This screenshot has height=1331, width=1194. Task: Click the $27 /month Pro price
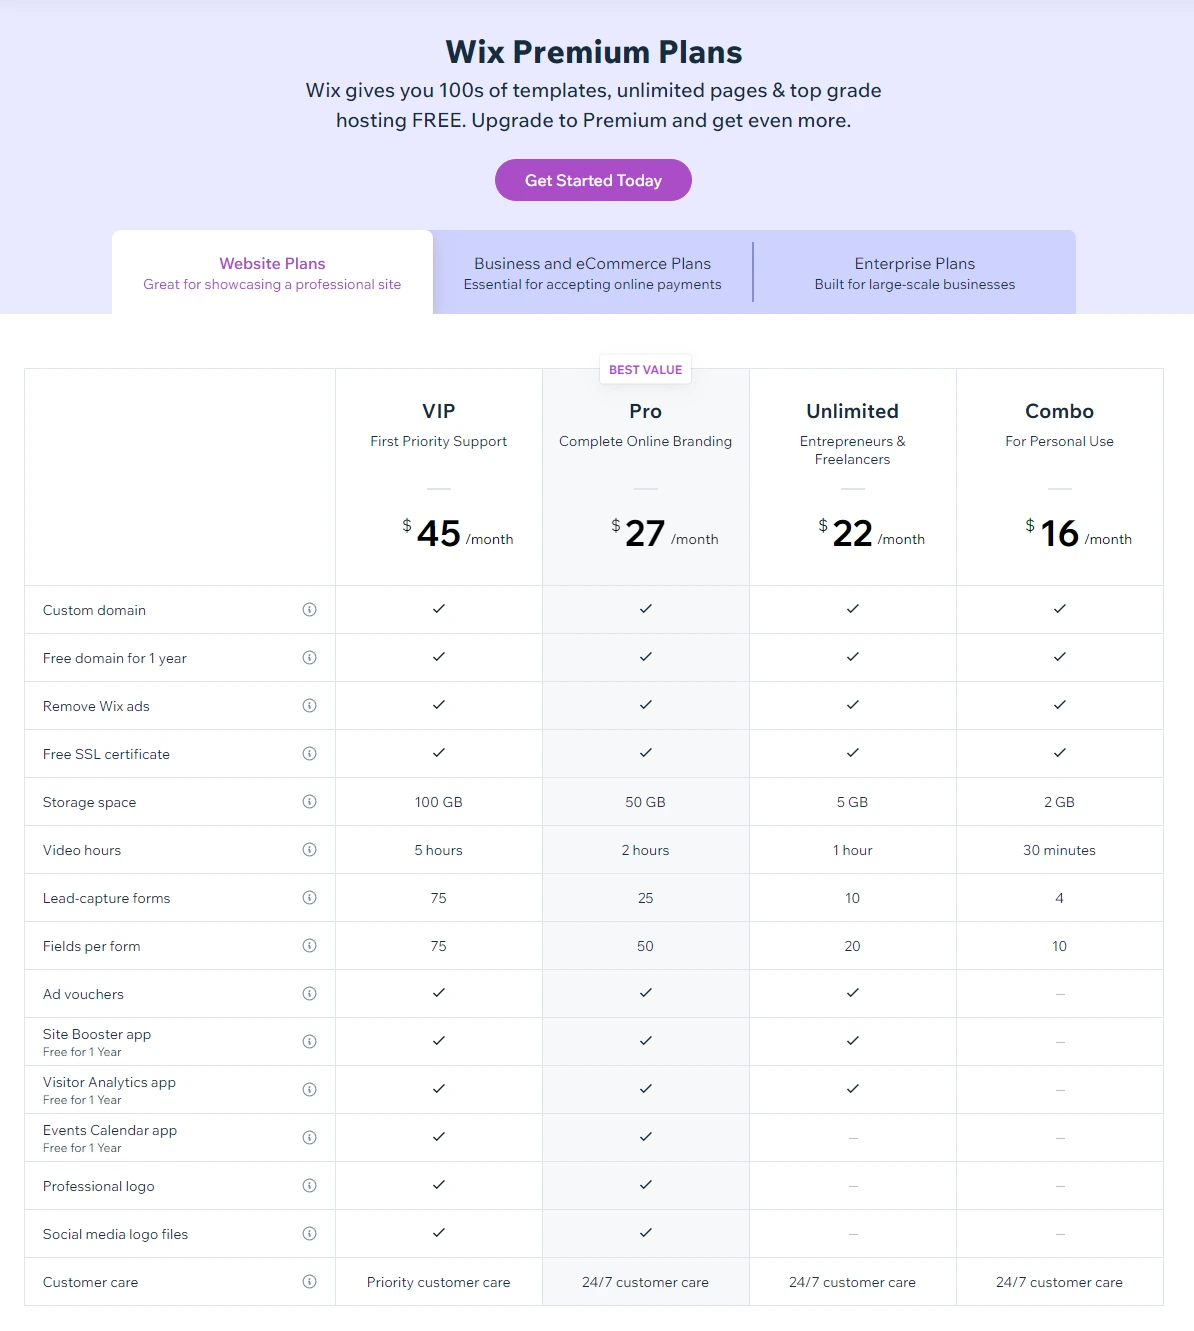pos(665,533)
